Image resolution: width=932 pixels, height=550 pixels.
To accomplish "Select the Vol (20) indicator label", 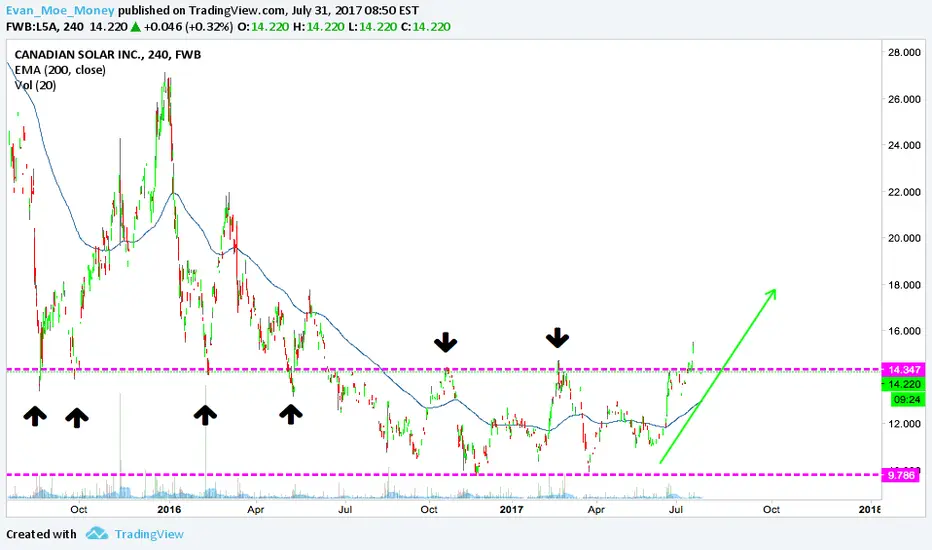I will [35, 86].
